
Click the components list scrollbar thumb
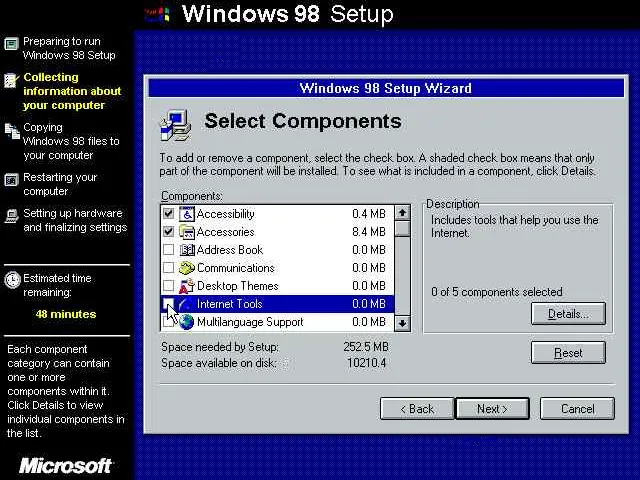click(402, 228)
